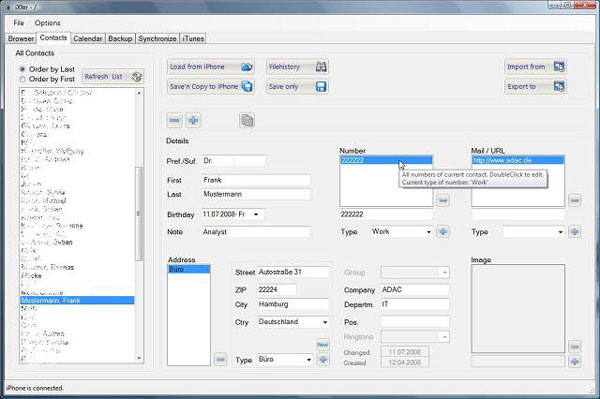Click scroll-down arrow of contacts list
The width and height of the screenshot is (600, 399).
point(139,358)
